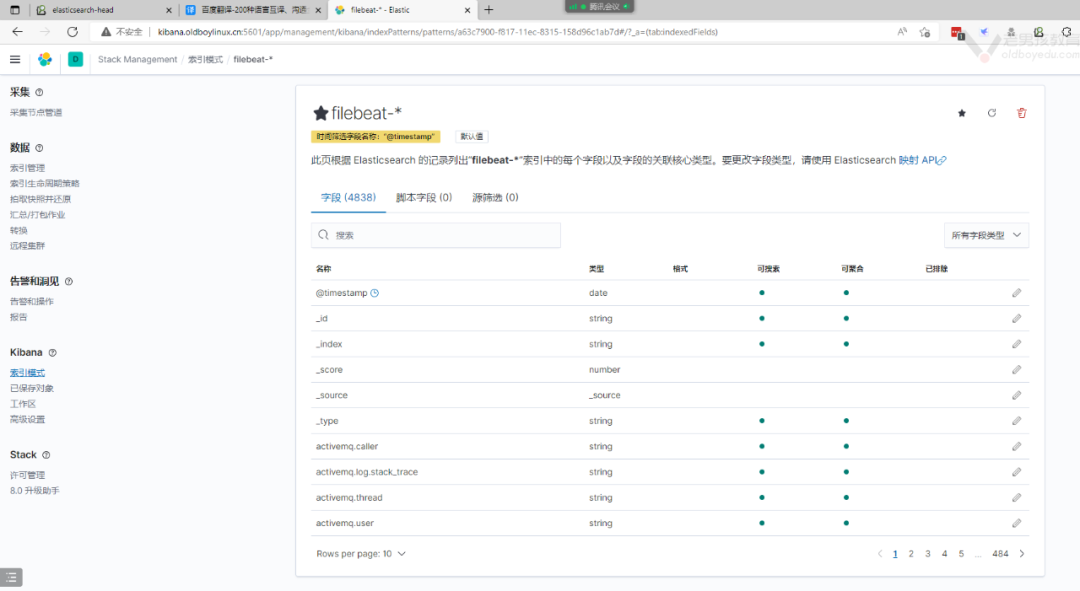
Task: Open 索引管理 in the sidebar
Action: pos(28,168)
